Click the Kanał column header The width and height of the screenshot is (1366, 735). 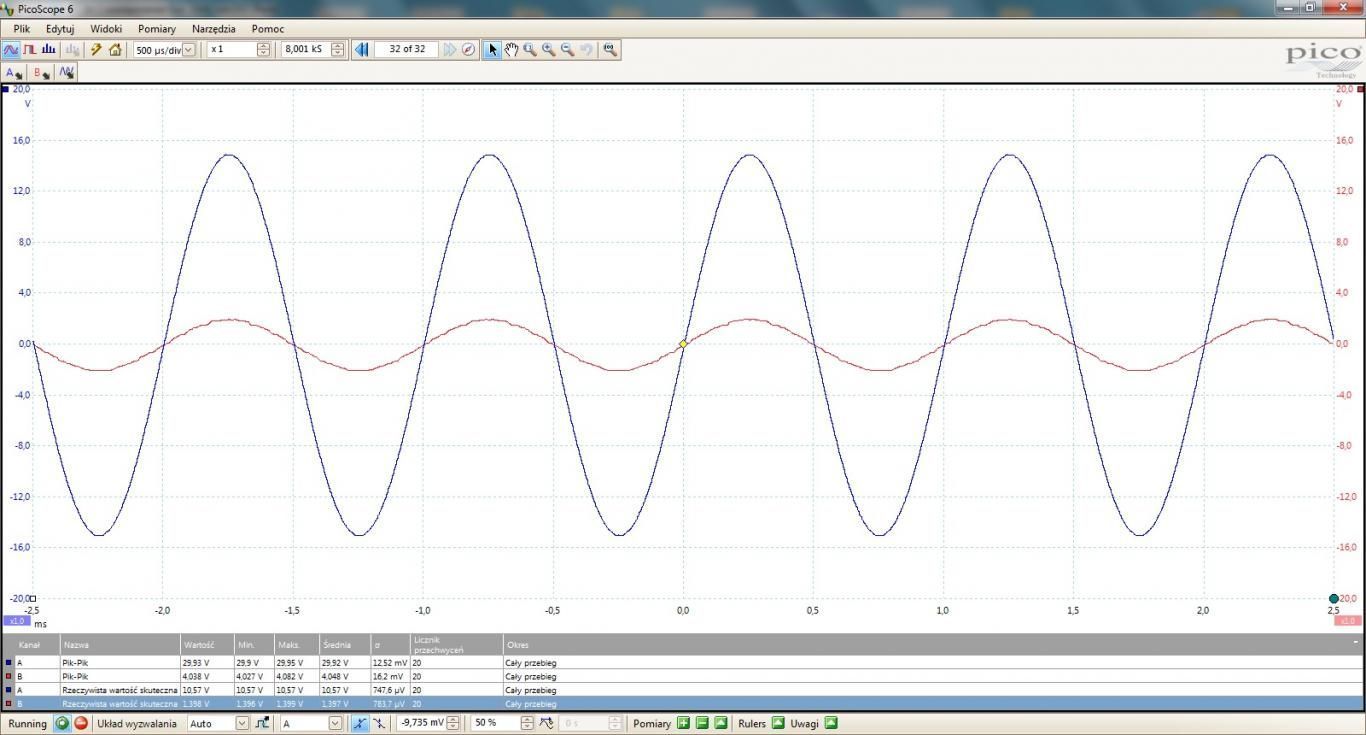click(29, 645)
